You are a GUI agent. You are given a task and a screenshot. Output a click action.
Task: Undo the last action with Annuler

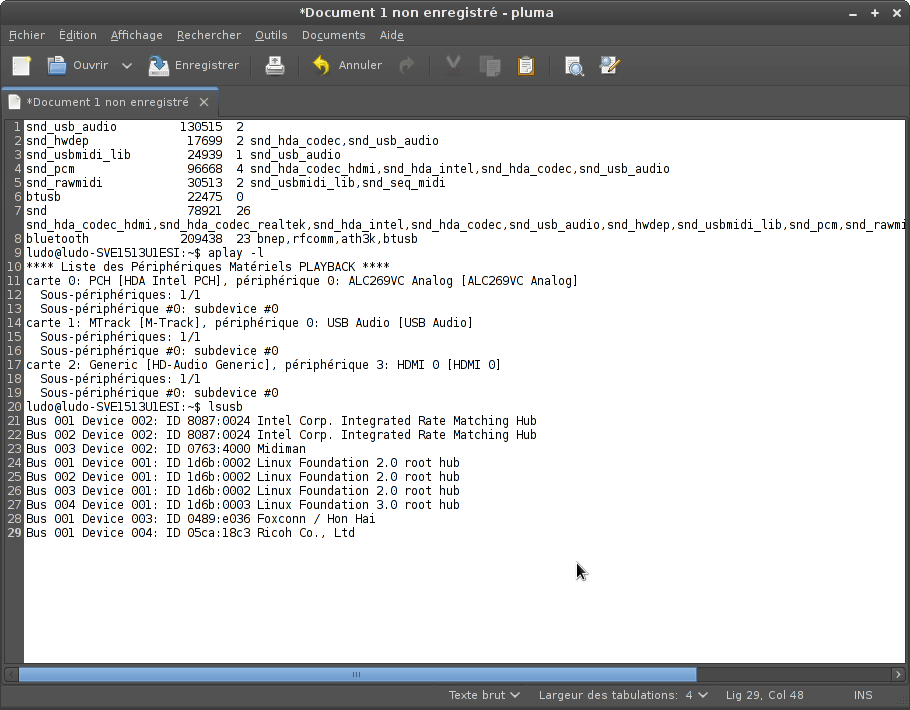pos(347,66)
